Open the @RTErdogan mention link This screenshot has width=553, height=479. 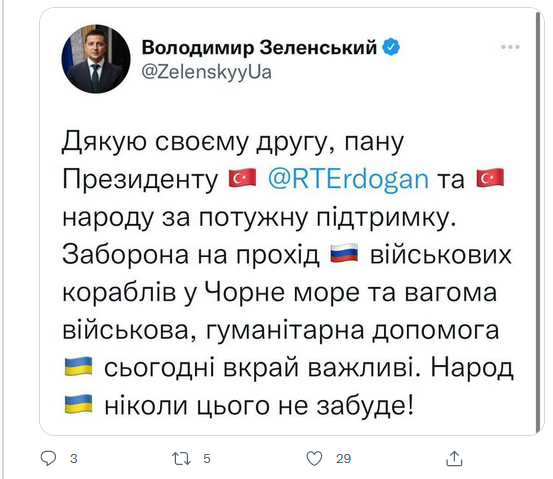click(348, 179)
